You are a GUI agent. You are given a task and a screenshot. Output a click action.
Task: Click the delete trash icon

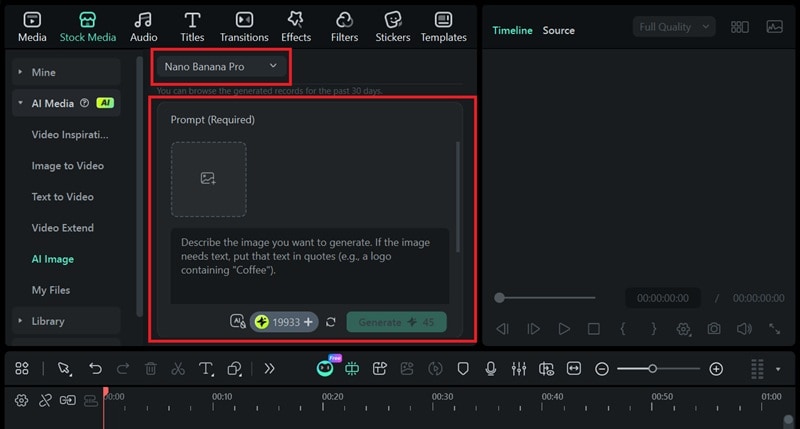[x=151, y=368]
